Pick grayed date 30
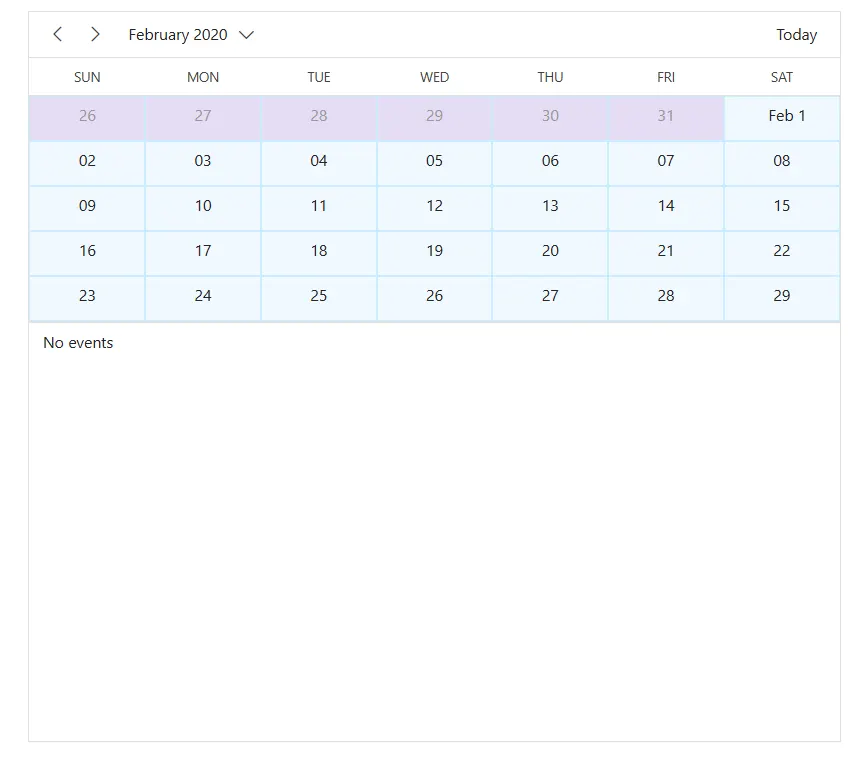The height and width of the screenshot is (767, 862). [x=550, y=118]
